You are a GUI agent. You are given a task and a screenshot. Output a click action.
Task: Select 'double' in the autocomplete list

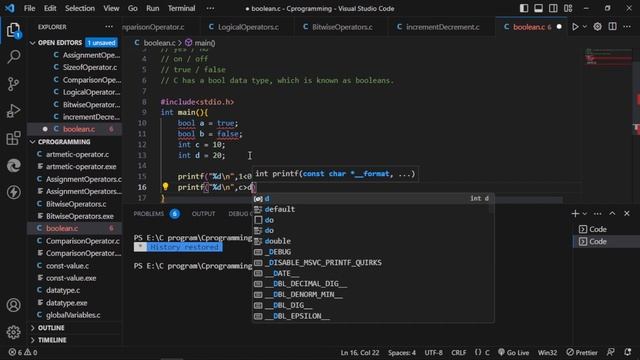[x=373, y=241]
